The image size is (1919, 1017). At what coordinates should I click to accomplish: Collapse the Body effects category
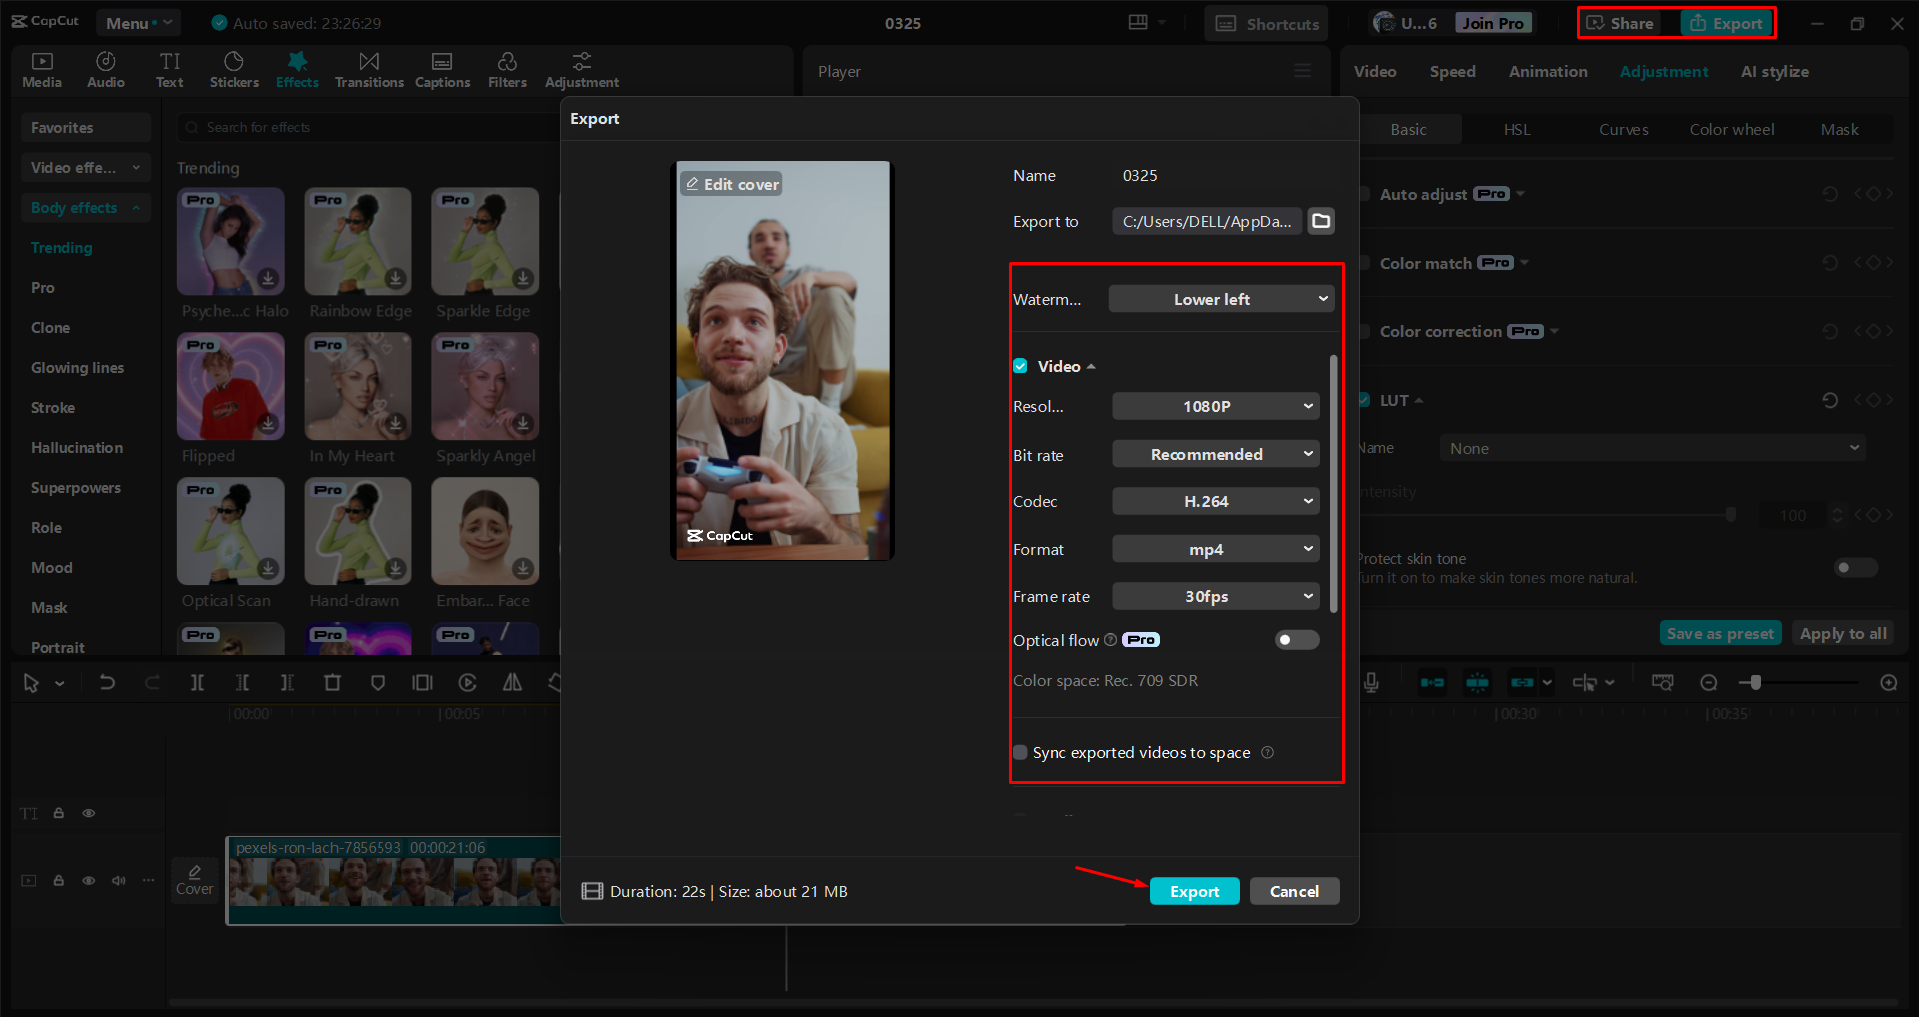tap(137, 208)
